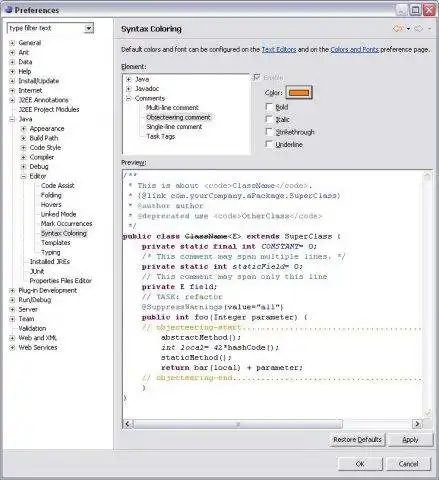
Task: Select Validation preferences item
Action: [32, 328]
